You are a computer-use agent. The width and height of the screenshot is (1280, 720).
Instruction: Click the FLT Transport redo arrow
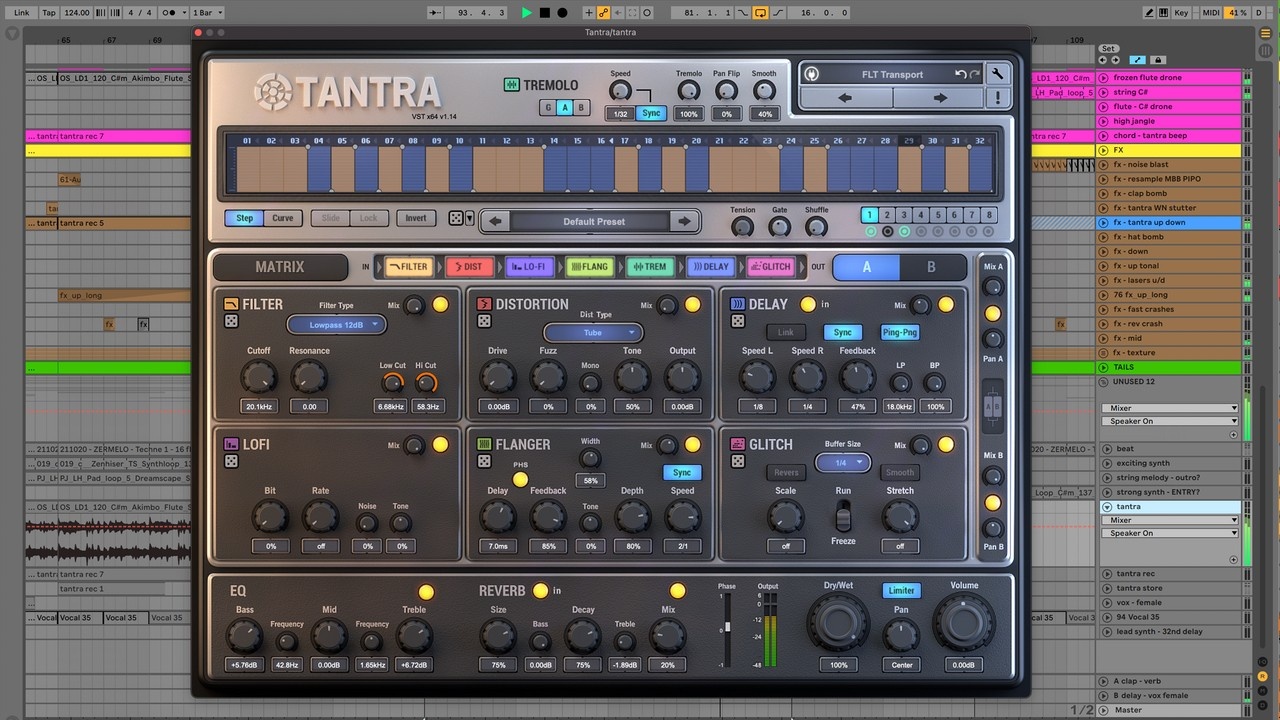(x=974, y=74)
